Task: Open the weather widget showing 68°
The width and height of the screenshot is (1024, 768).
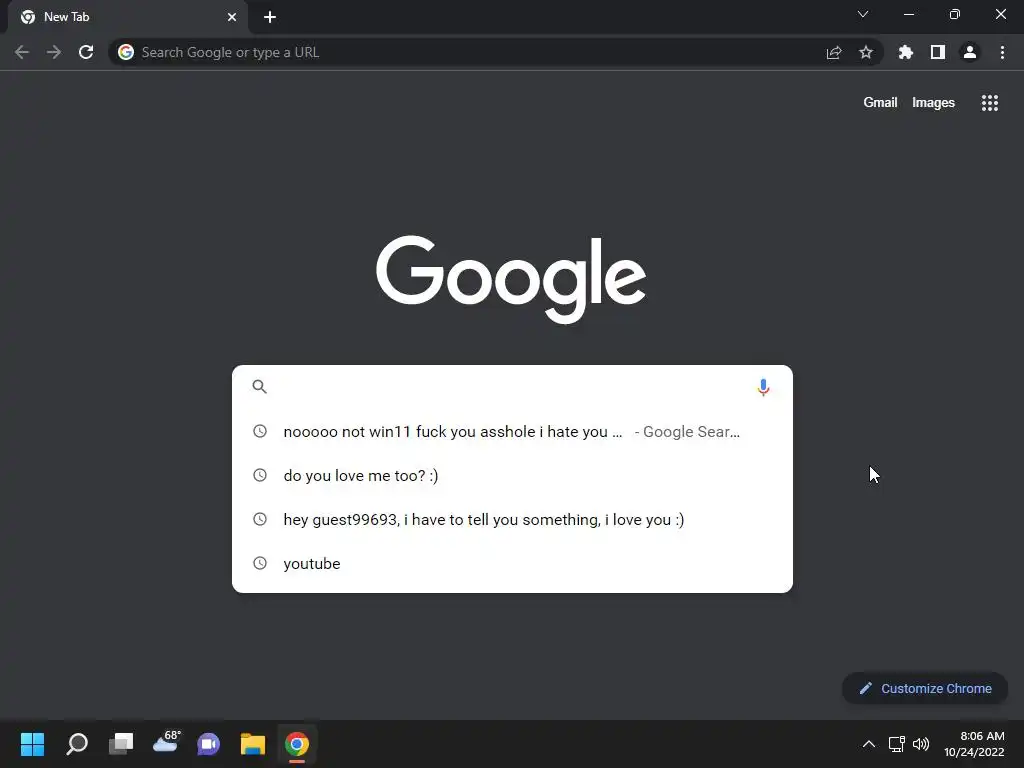Action: coord(166,743)
